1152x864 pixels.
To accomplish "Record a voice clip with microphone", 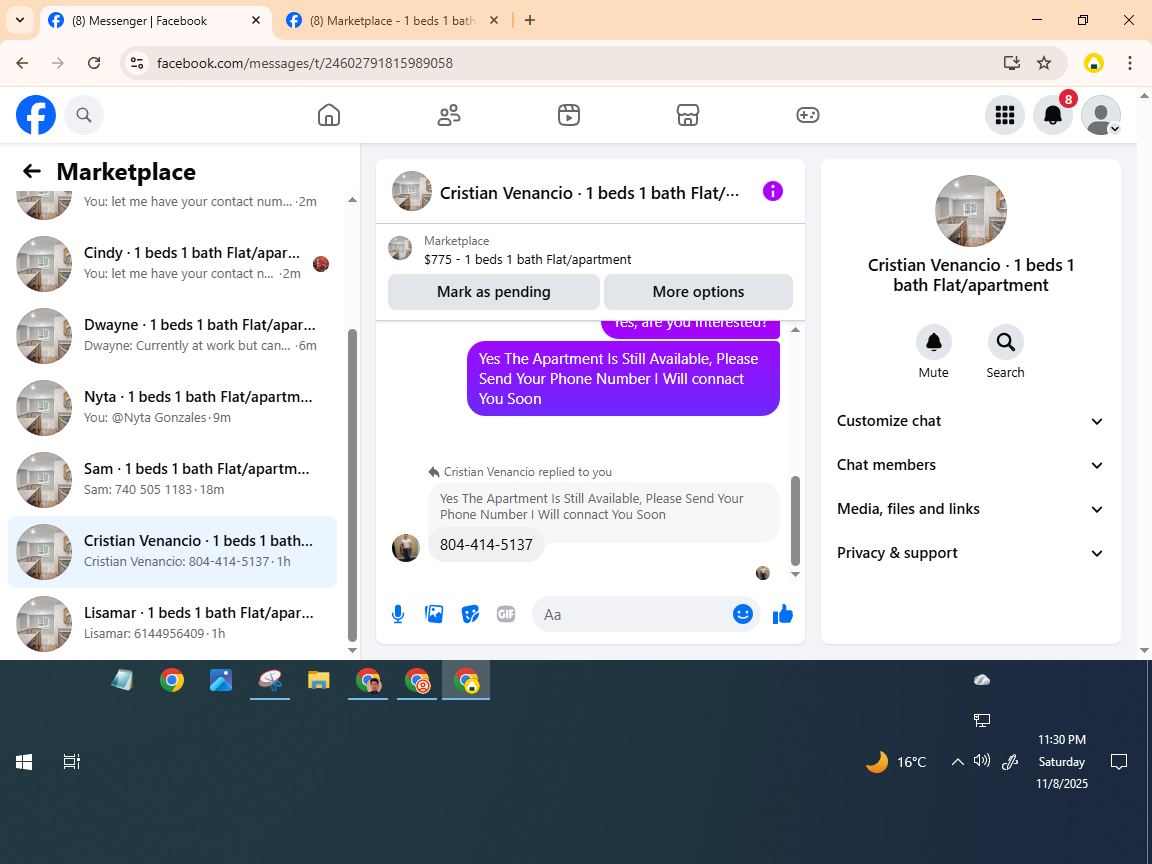I will point(397,614).
